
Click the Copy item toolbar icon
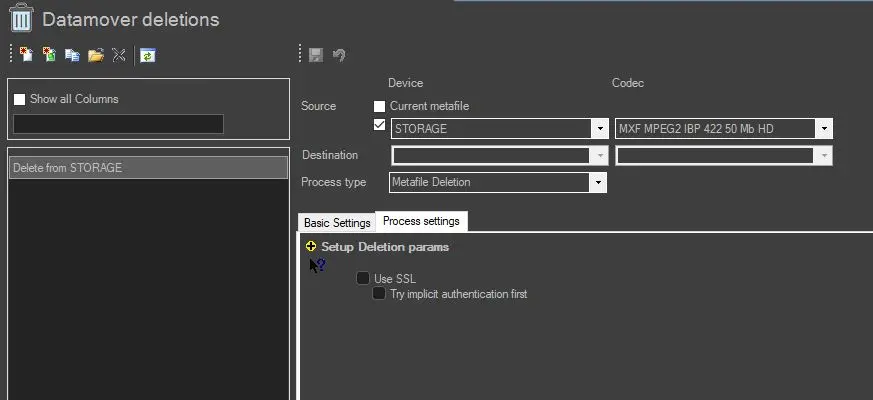(x=72, y=55)
